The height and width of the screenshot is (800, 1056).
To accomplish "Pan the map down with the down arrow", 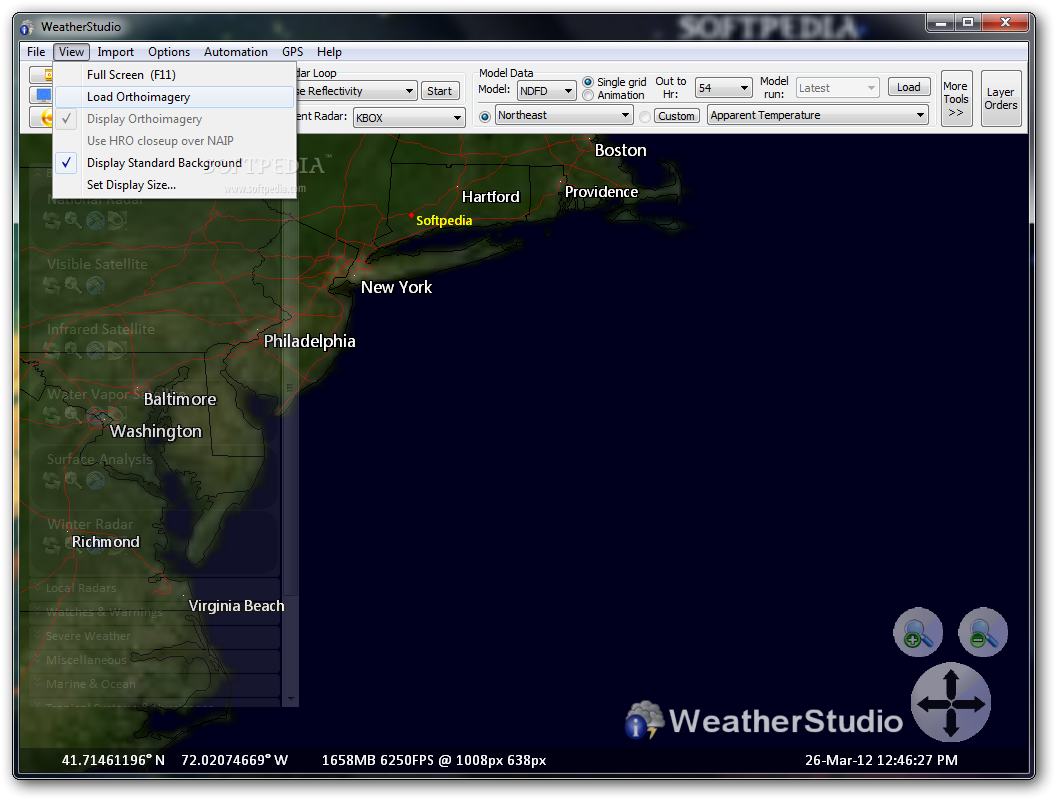I will pos(950,726).
